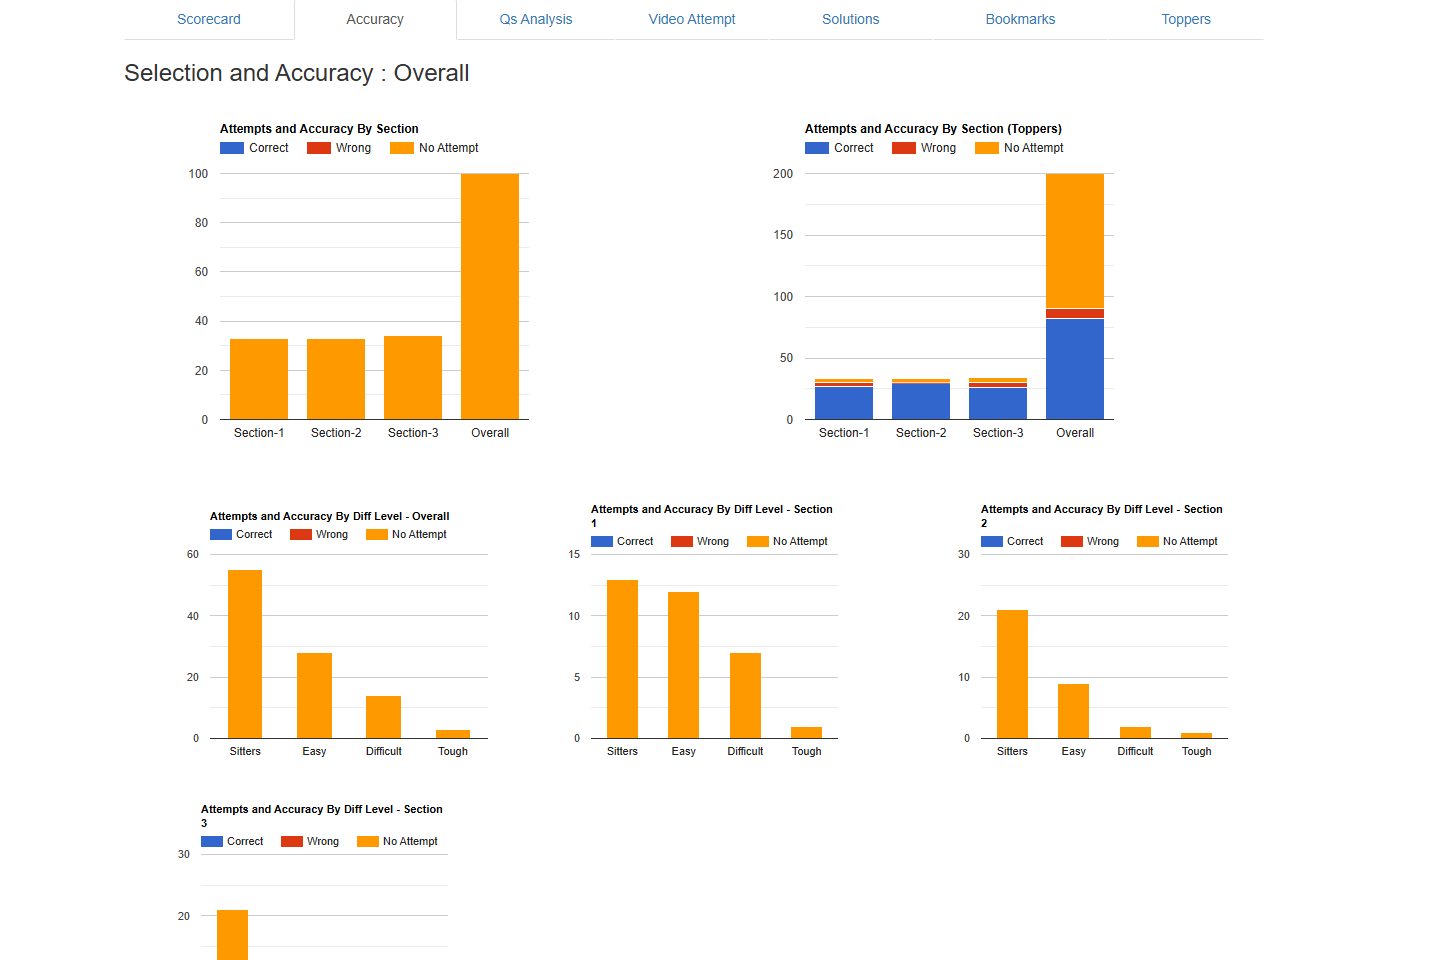1451x960 pixels.
Task: Click the active Accuracy tab
Action: (x=375, y=19)
